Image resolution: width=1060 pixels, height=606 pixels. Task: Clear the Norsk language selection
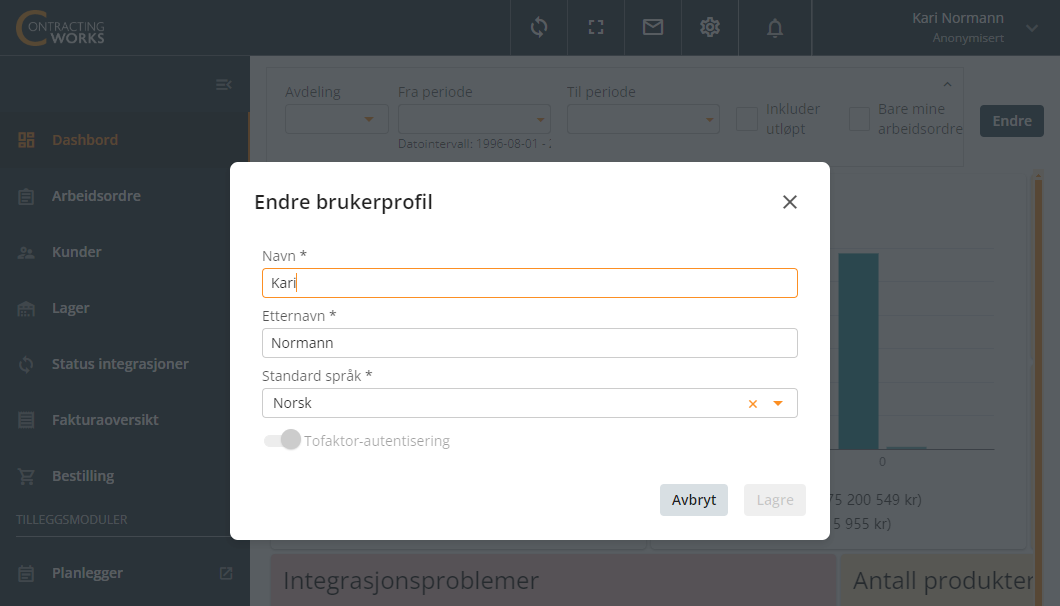752,404
